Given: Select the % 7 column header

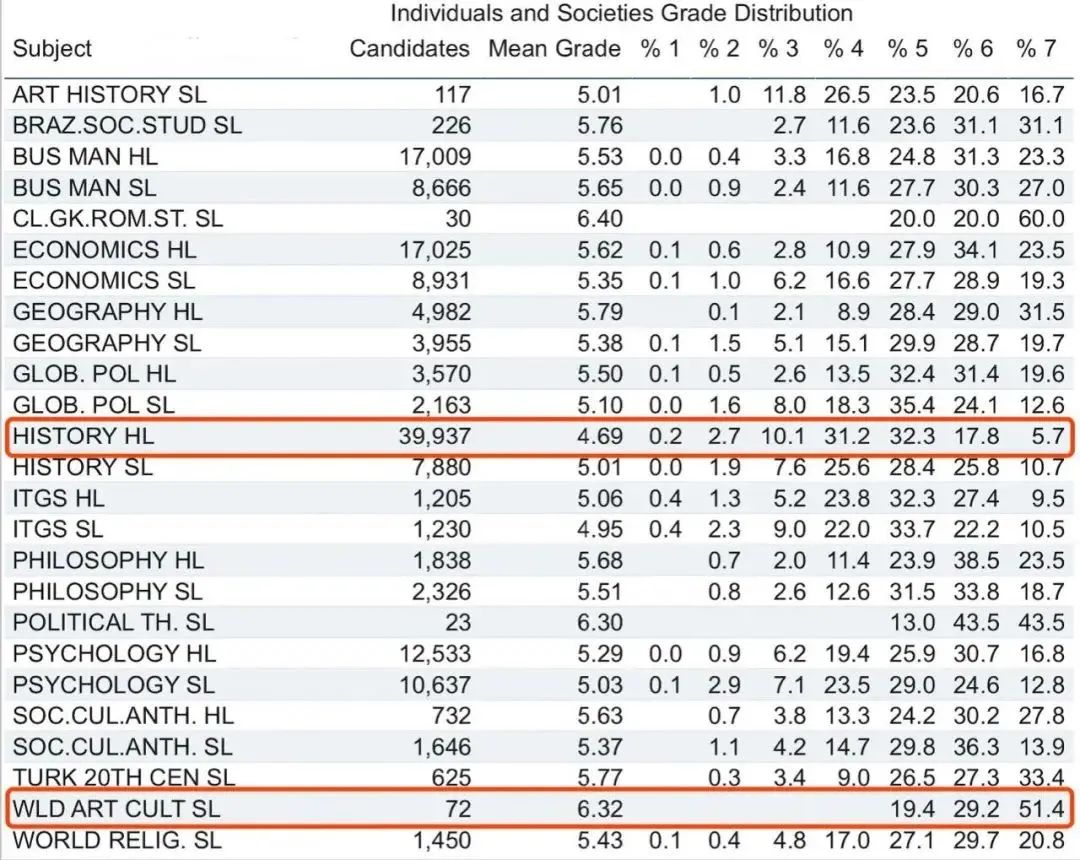Looking at the screenshot, I should (x=1036, y=48).
